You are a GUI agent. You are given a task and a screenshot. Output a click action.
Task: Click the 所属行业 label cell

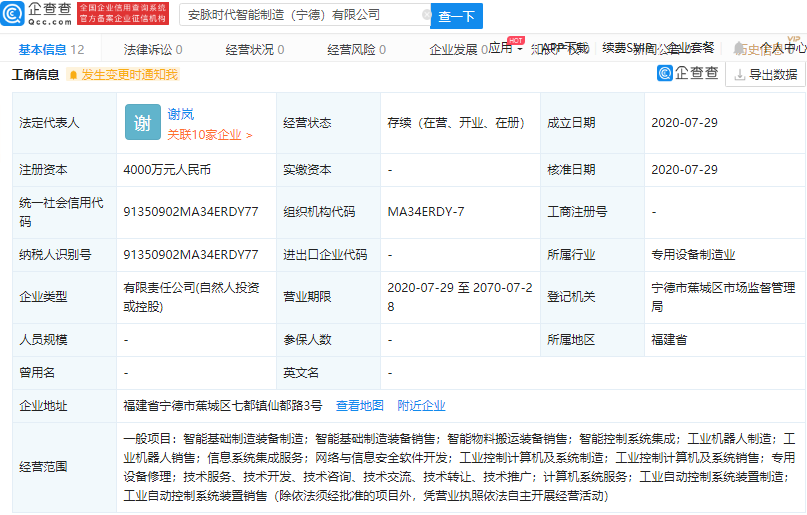point(592,254)
